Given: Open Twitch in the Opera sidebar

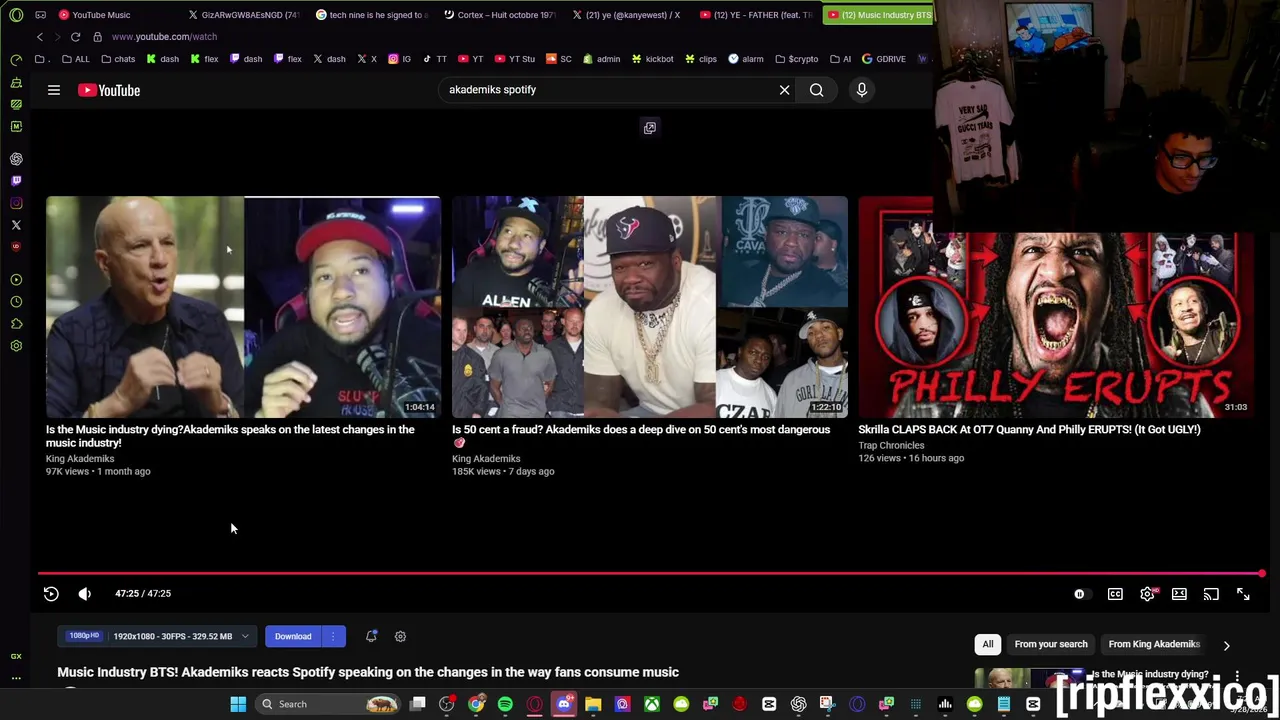Looking at the screenshot, I should click(16, 181).
